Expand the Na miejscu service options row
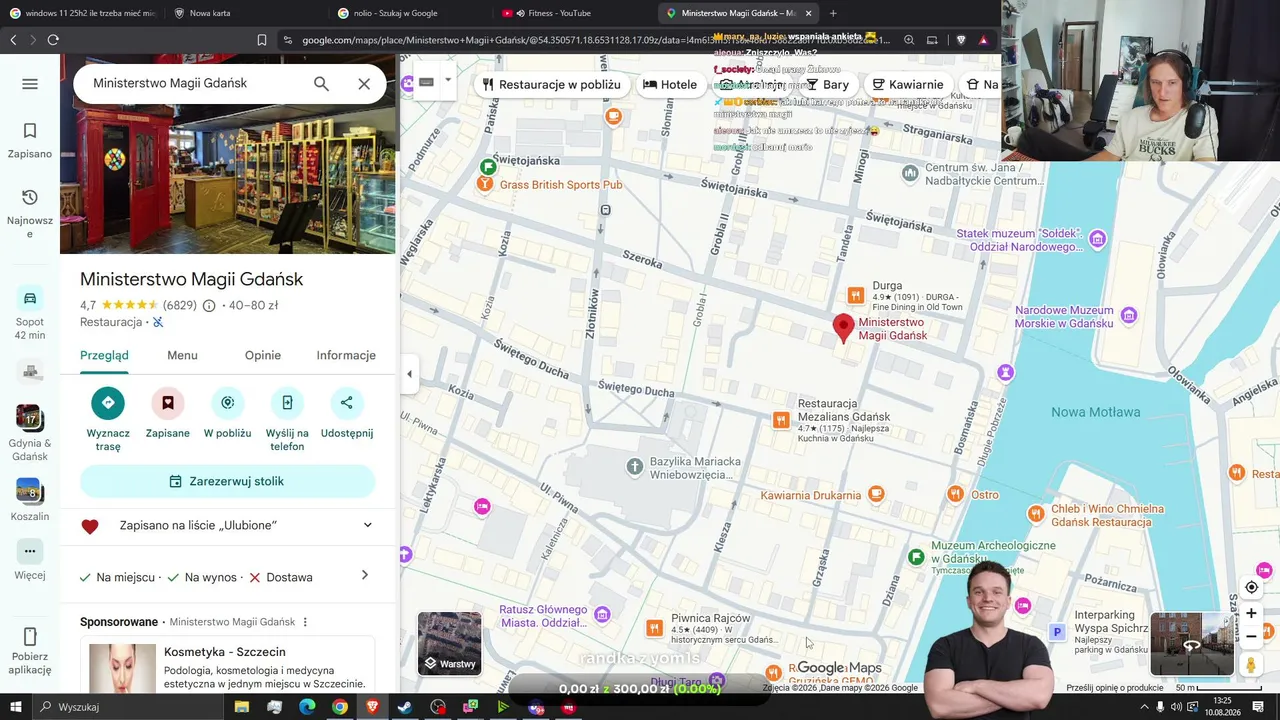1280x720 pixels. (228, 577)
